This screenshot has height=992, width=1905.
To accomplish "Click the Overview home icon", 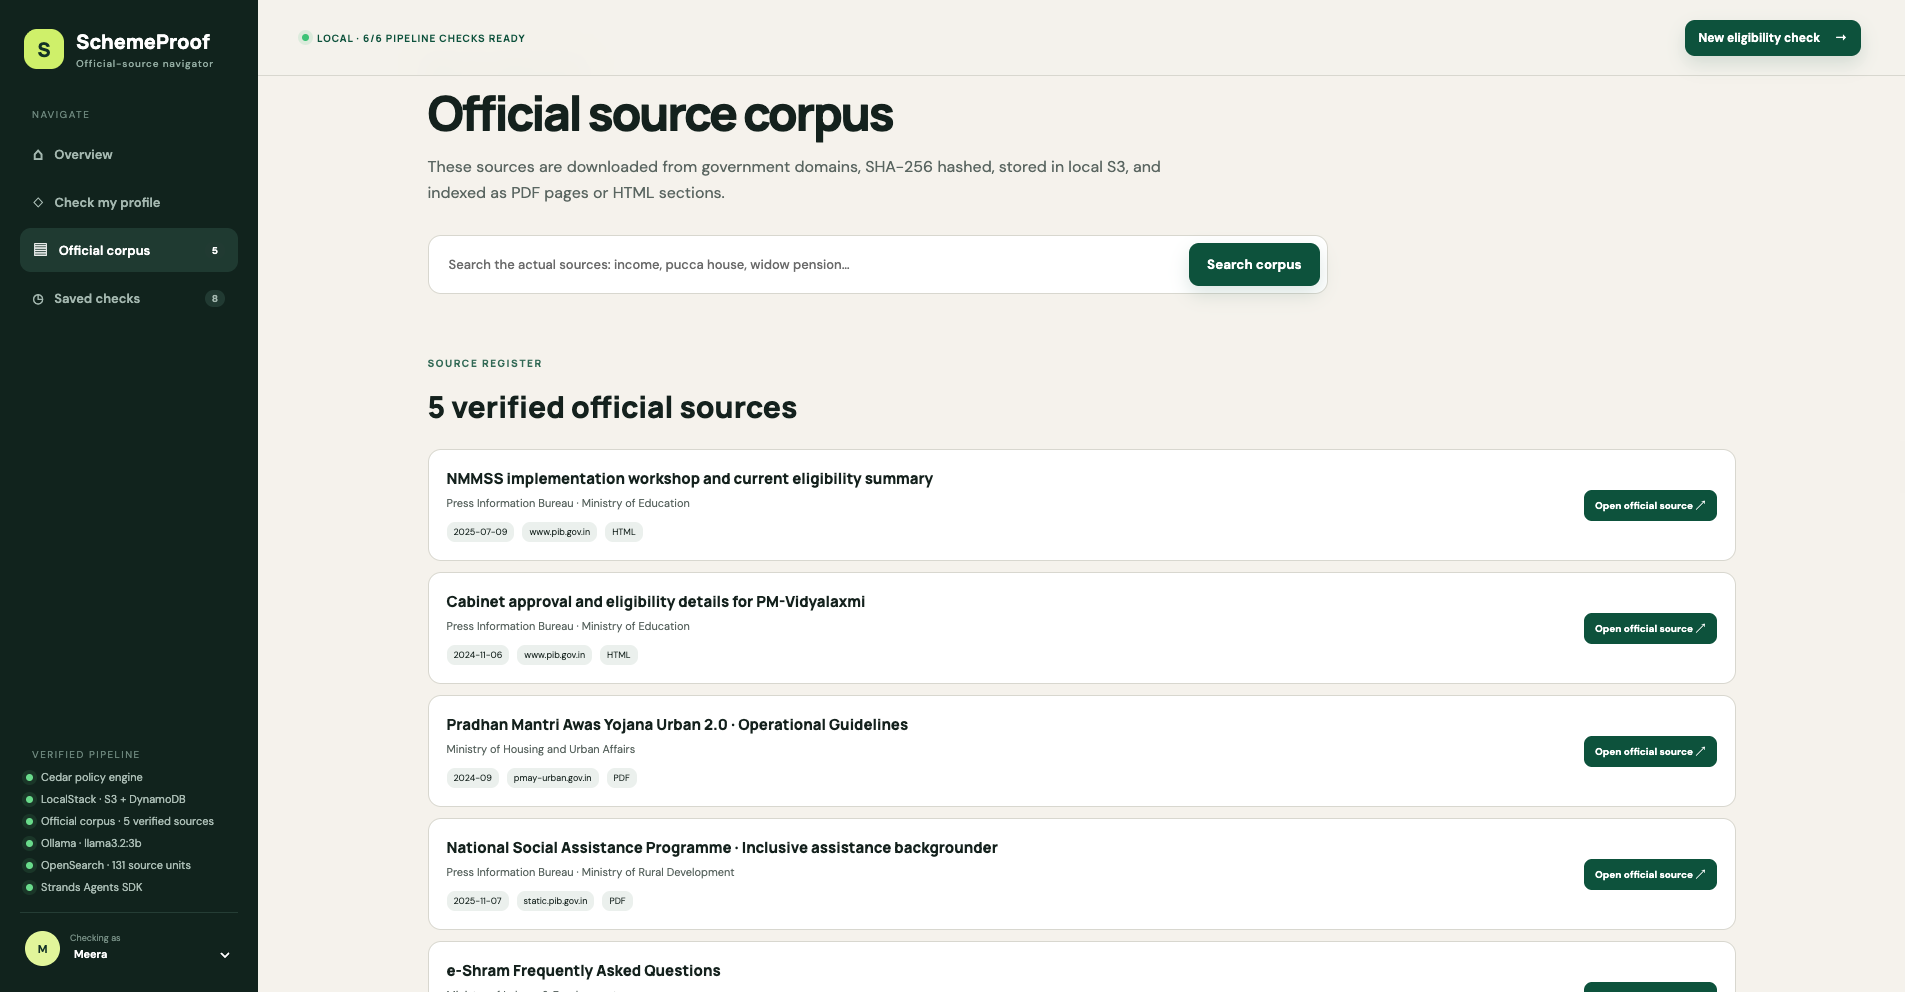I will coord(38,155).
